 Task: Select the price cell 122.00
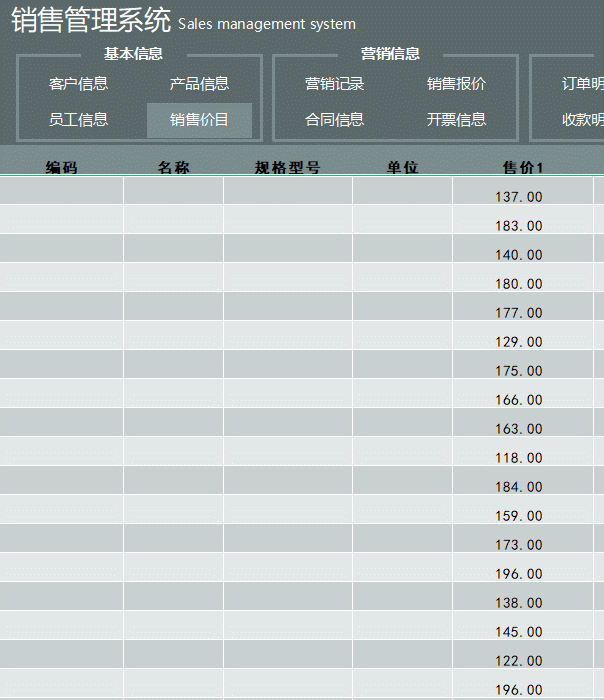coord(523,654)
